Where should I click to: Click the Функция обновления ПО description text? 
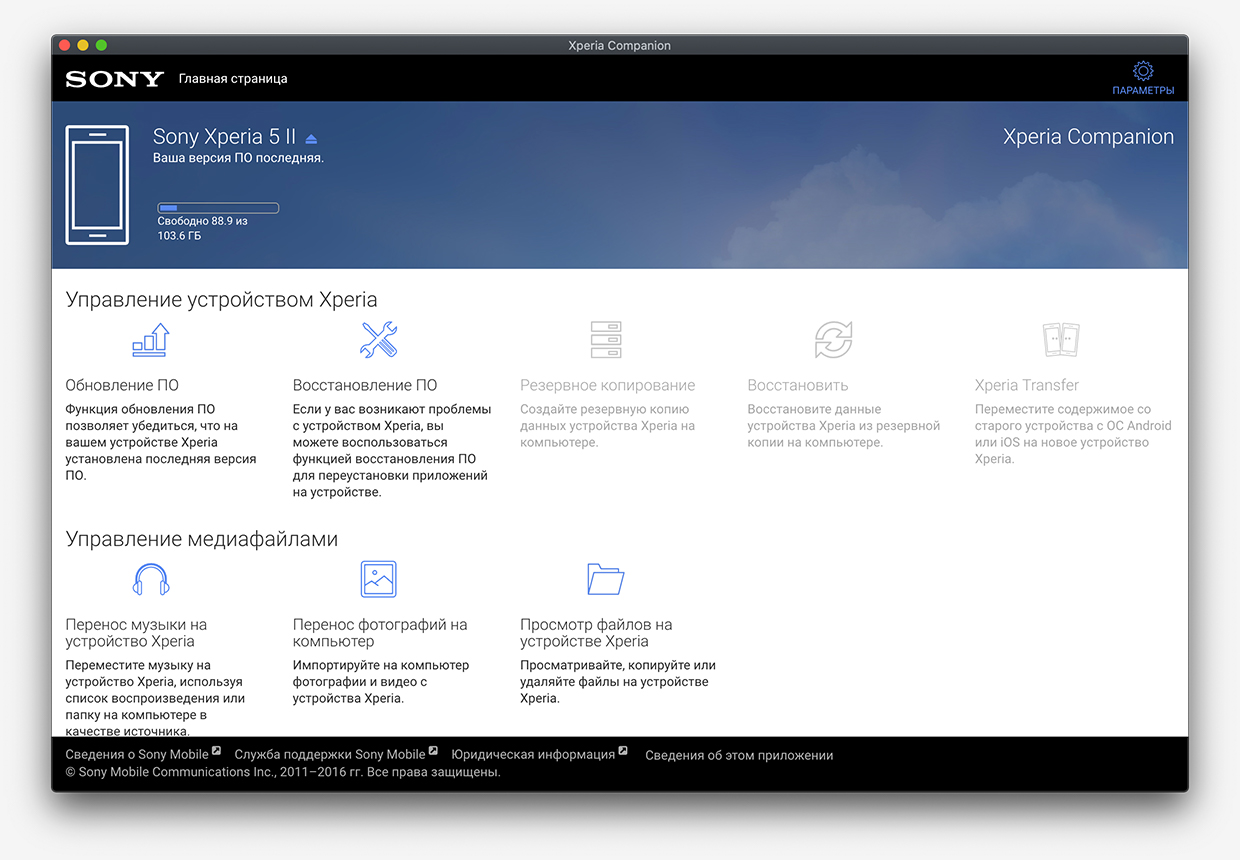[x=161, y=442]
